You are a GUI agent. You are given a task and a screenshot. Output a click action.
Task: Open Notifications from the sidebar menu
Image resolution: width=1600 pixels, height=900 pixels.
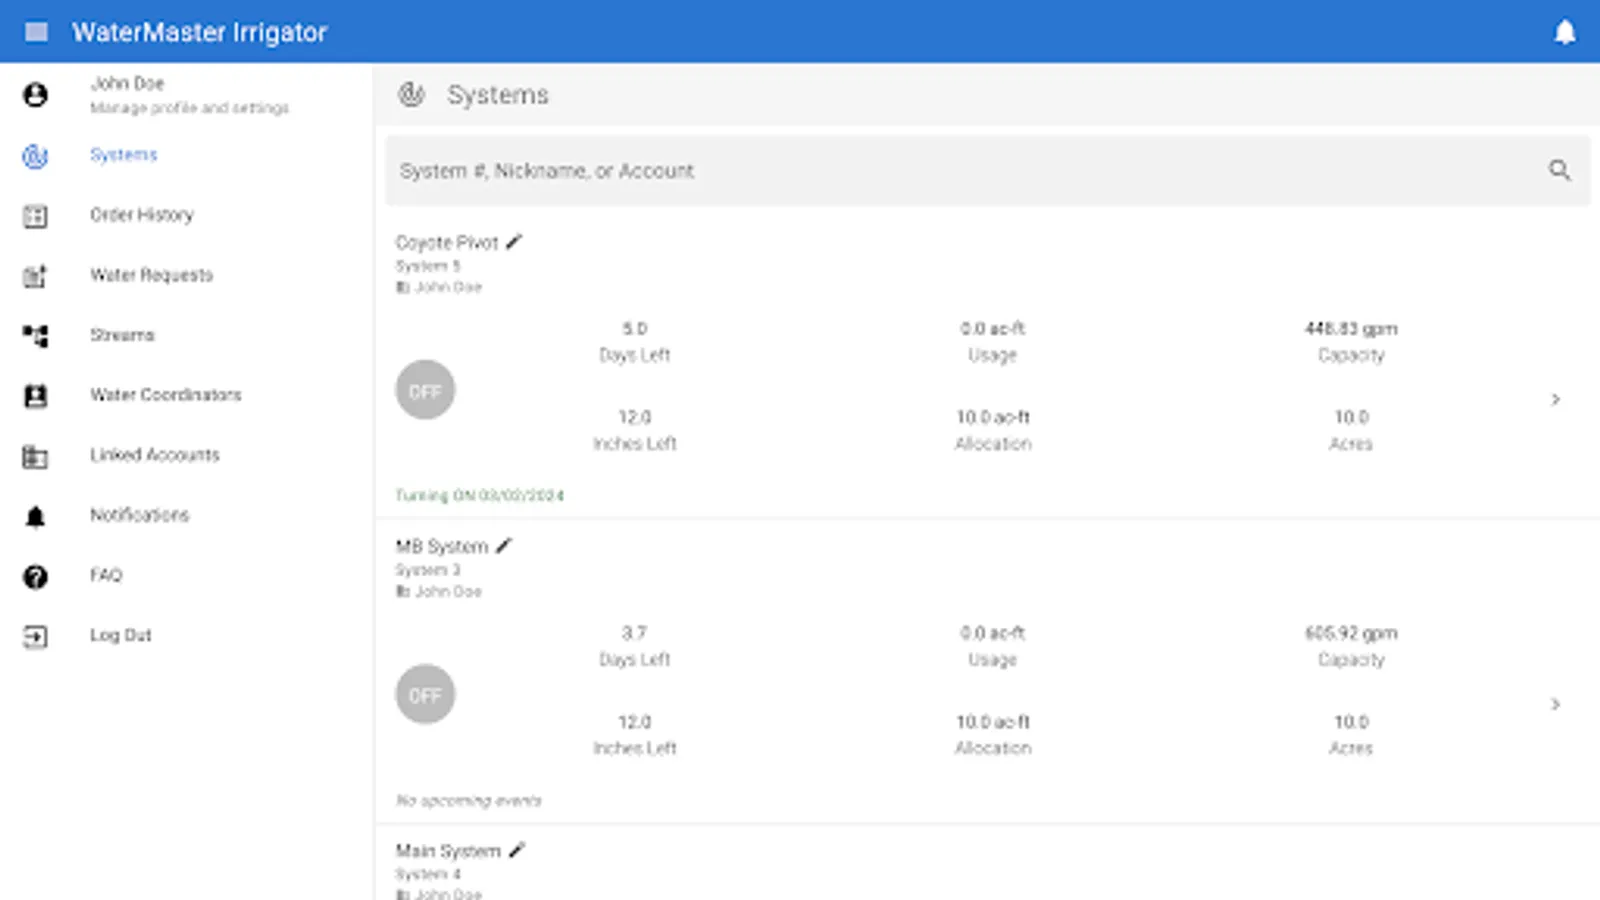tap(139, 515)
